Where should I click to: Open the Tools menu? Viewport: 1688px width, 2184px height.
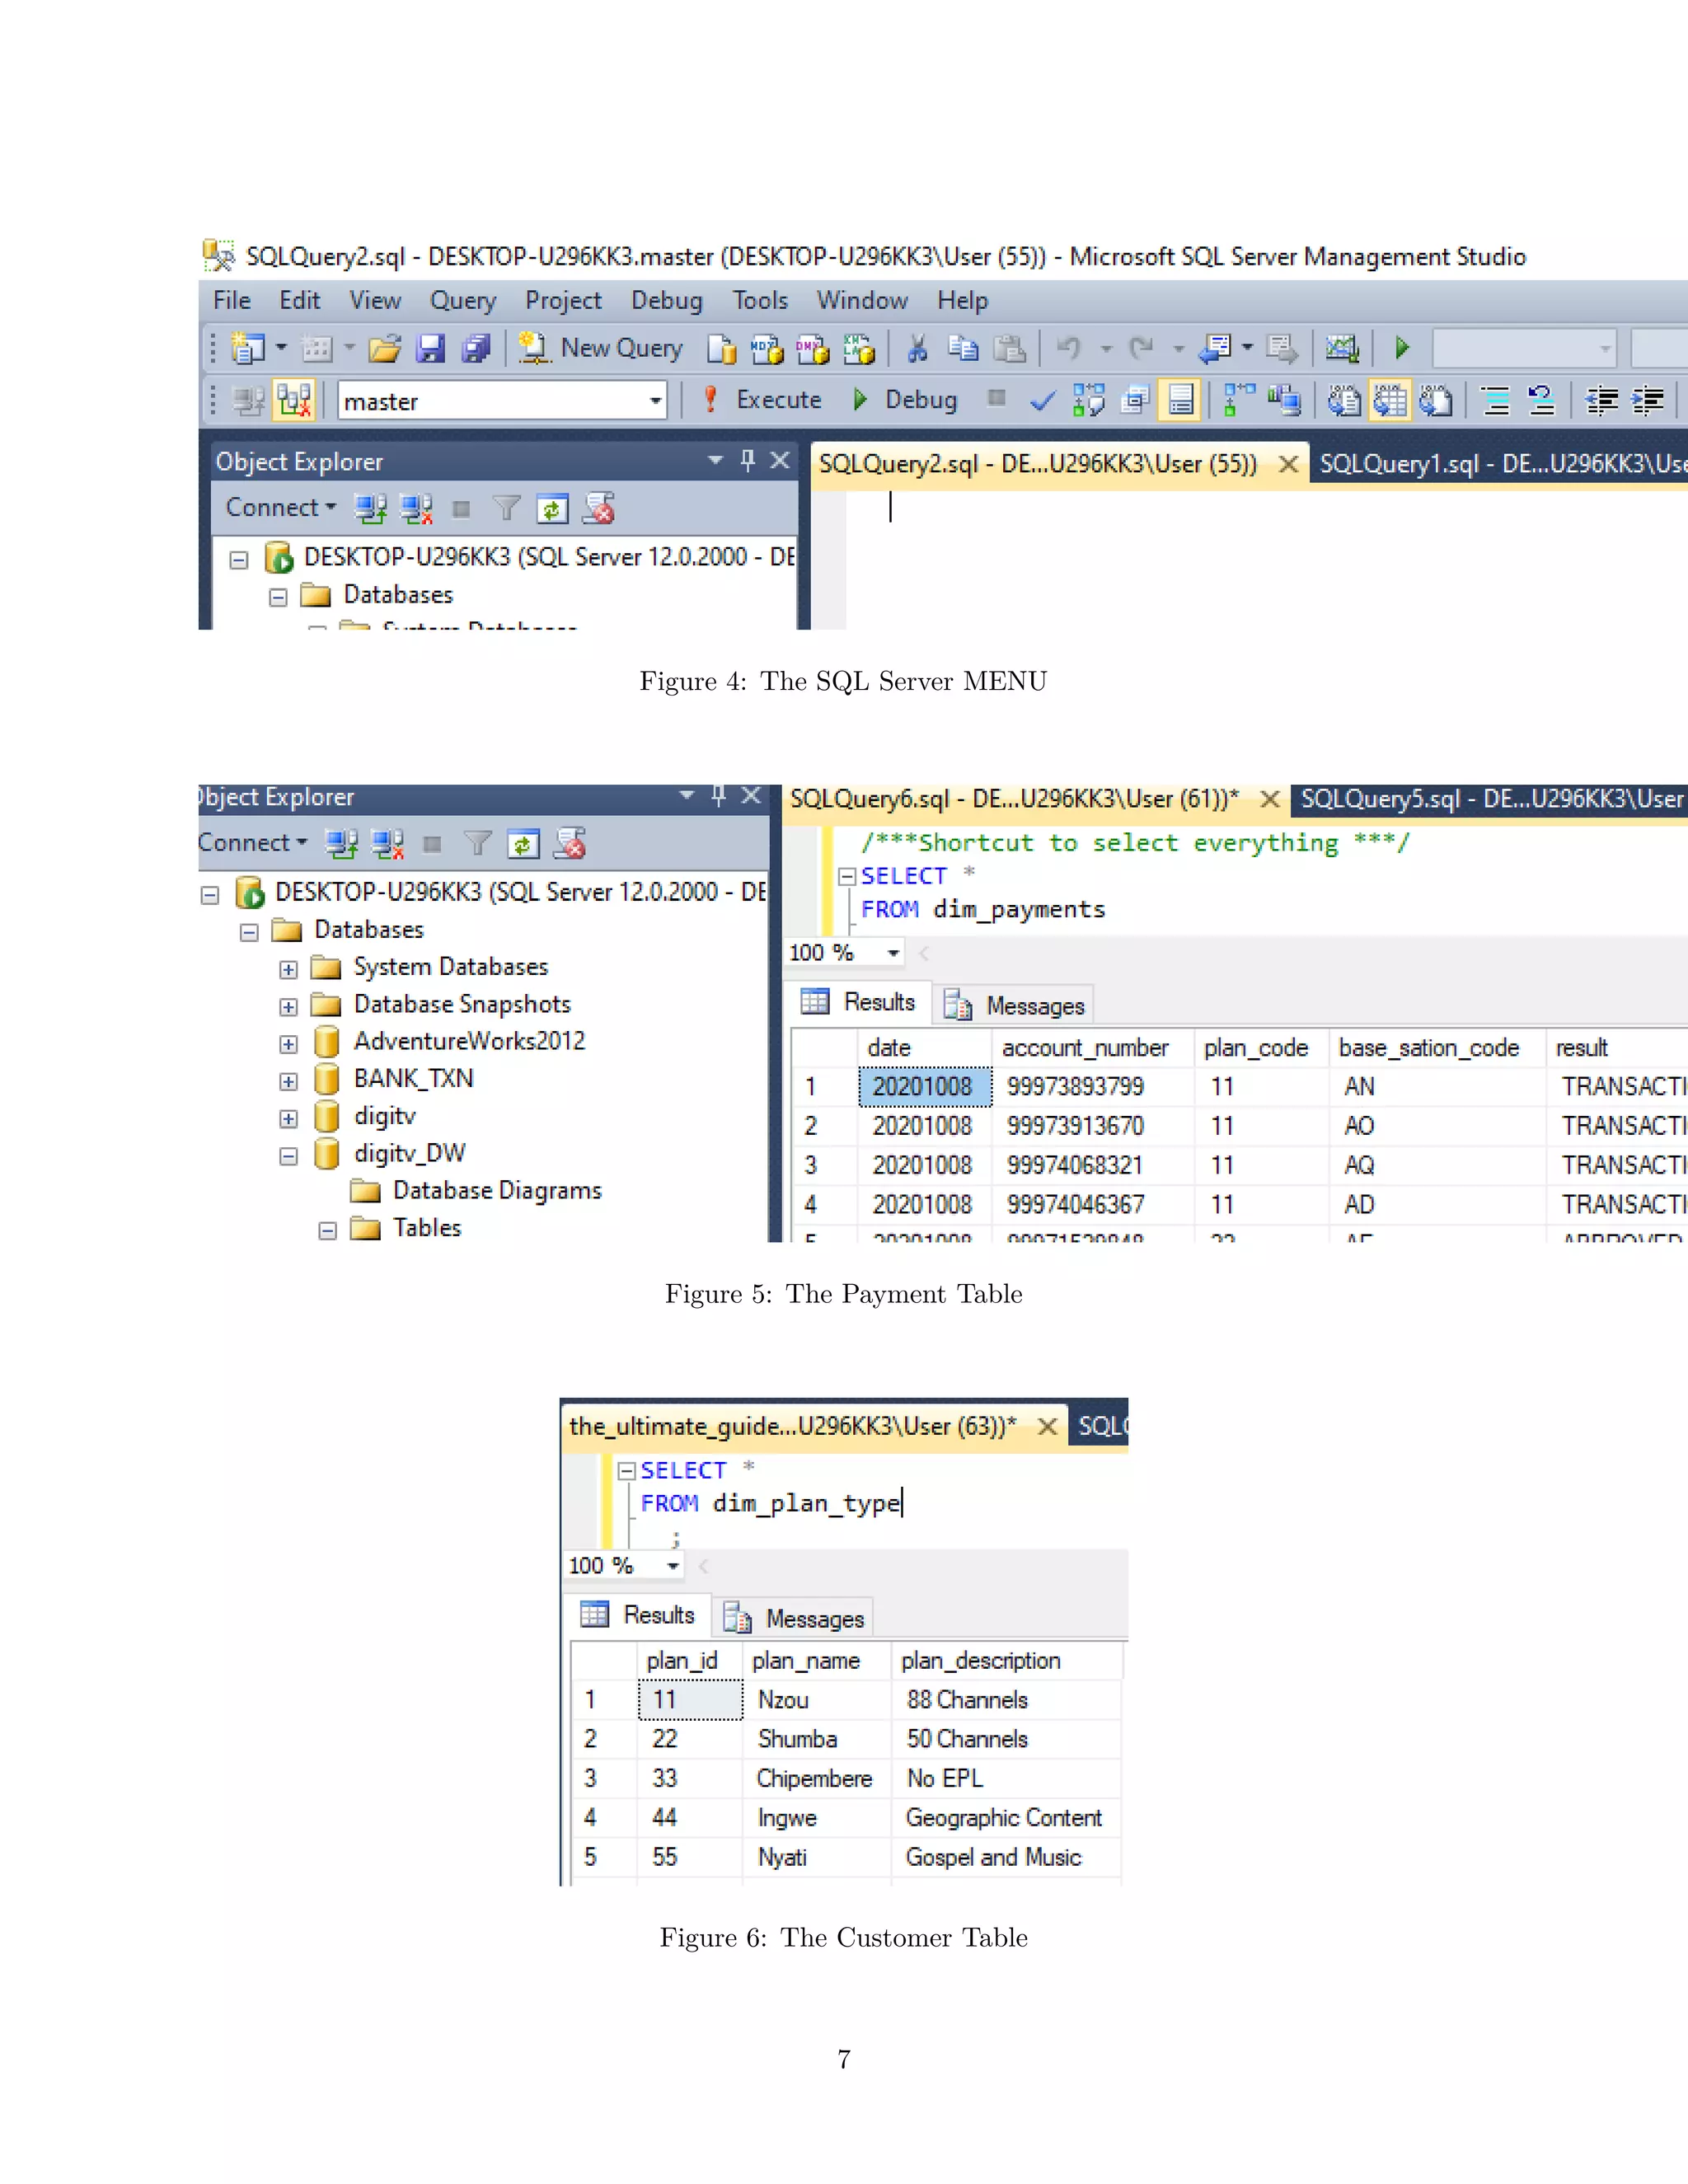pos(759,301)
